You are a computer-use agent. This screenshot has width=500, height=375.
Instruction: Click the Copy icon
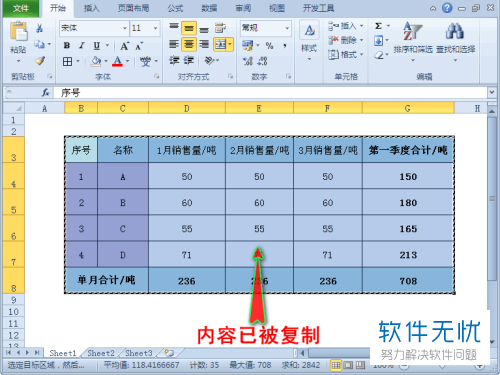[39, 44]
